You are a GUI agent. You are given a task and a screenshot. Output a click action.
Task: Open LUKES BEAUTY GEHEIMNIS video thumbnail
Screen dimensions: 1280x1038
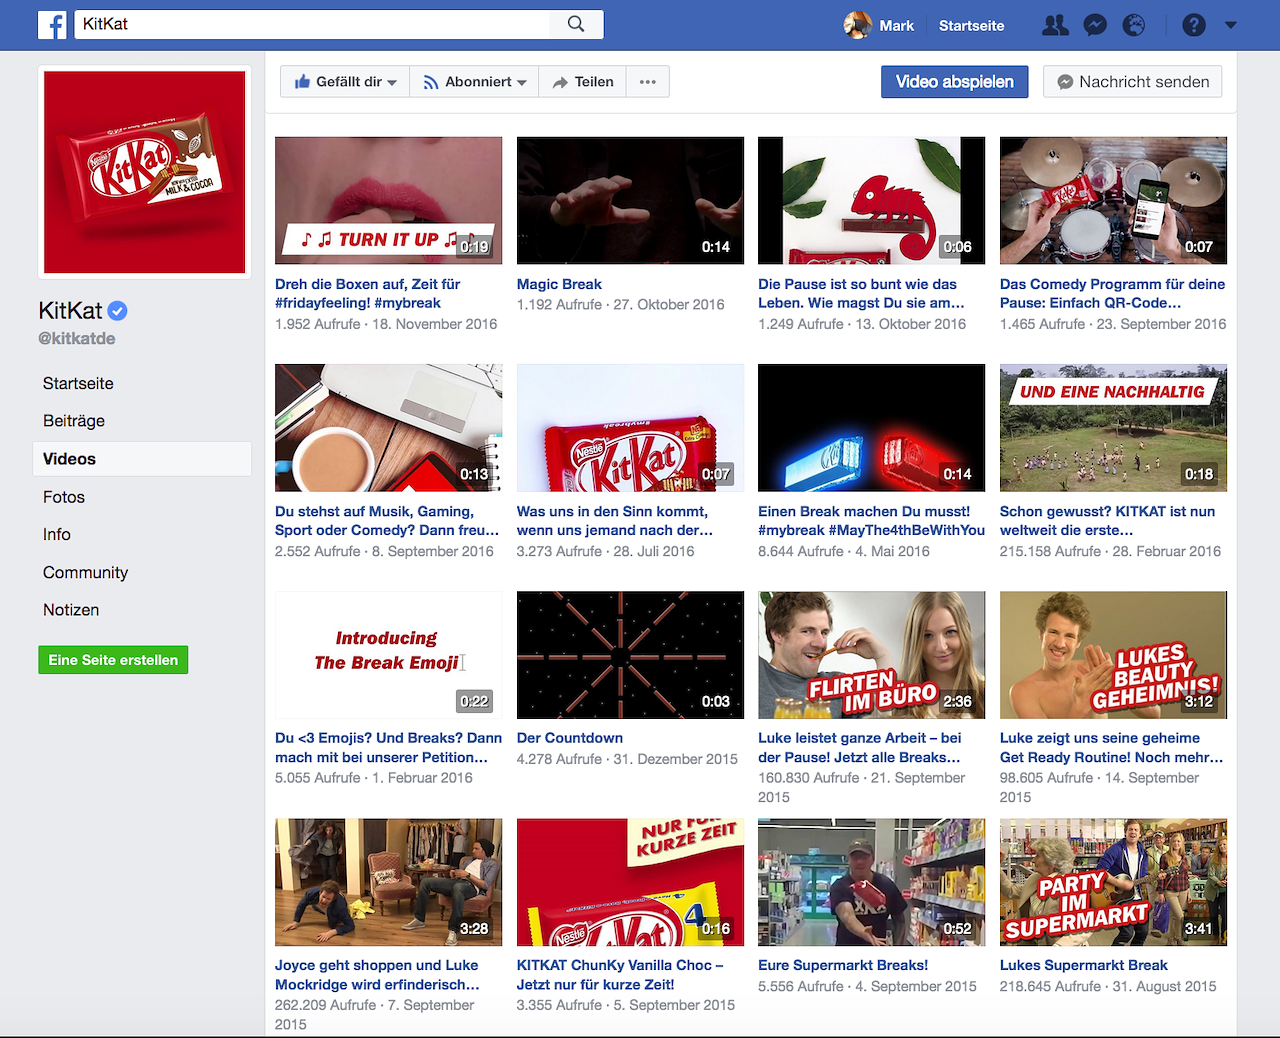pos(1113,655)
